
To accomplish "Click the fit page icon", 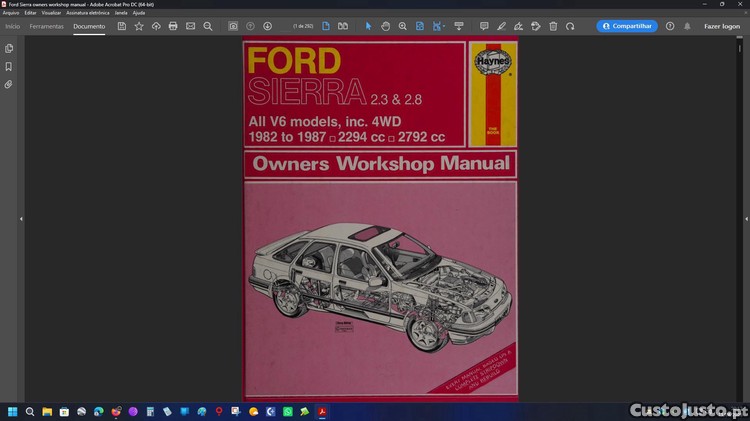I will click(x=419, y=26).
